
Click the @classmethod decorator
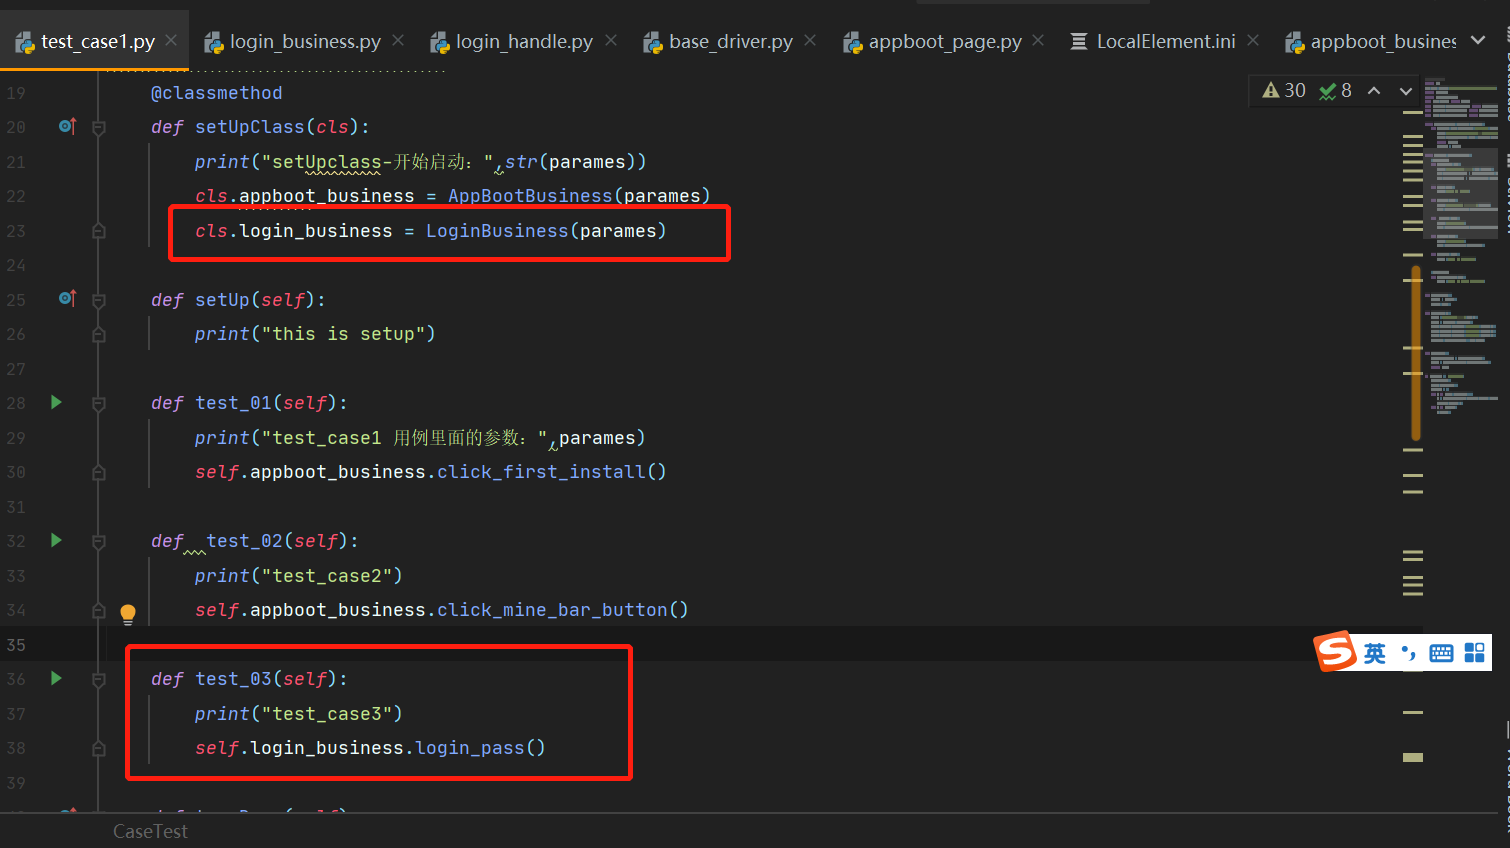coord(216,93)
